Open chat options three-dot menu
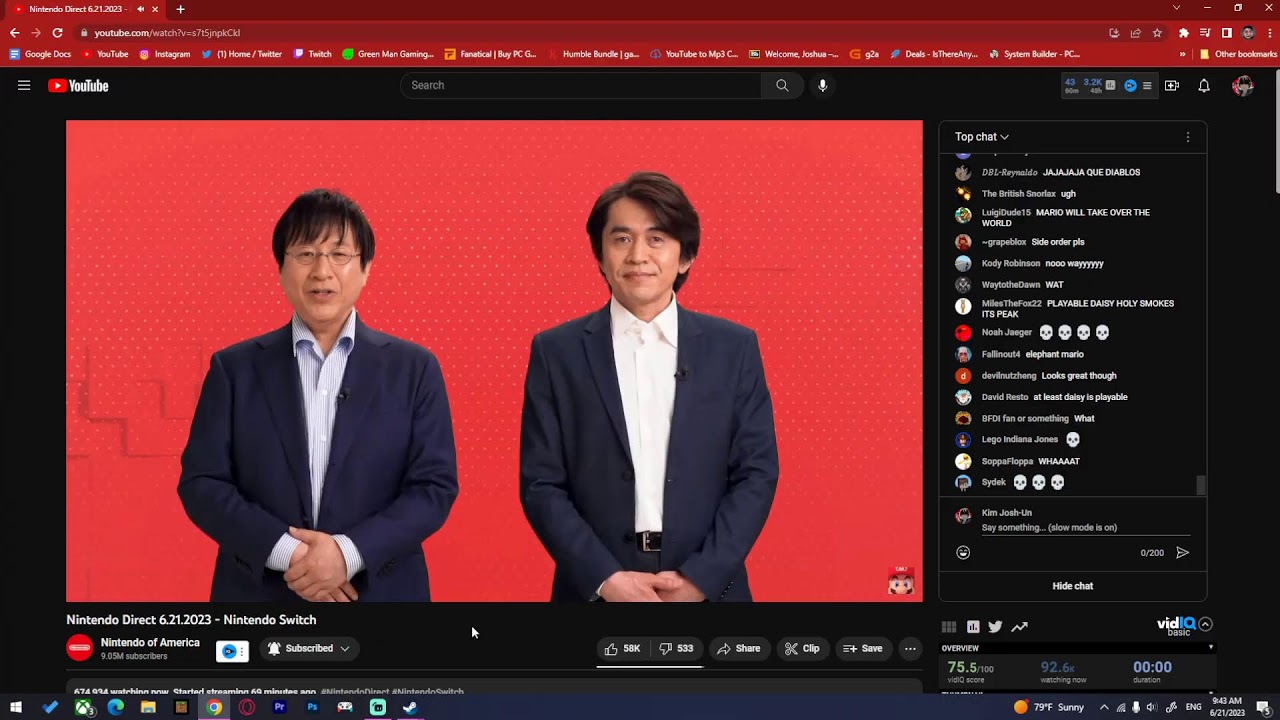This screenshot has height=720, width=1280. (x=1188, y=137)
